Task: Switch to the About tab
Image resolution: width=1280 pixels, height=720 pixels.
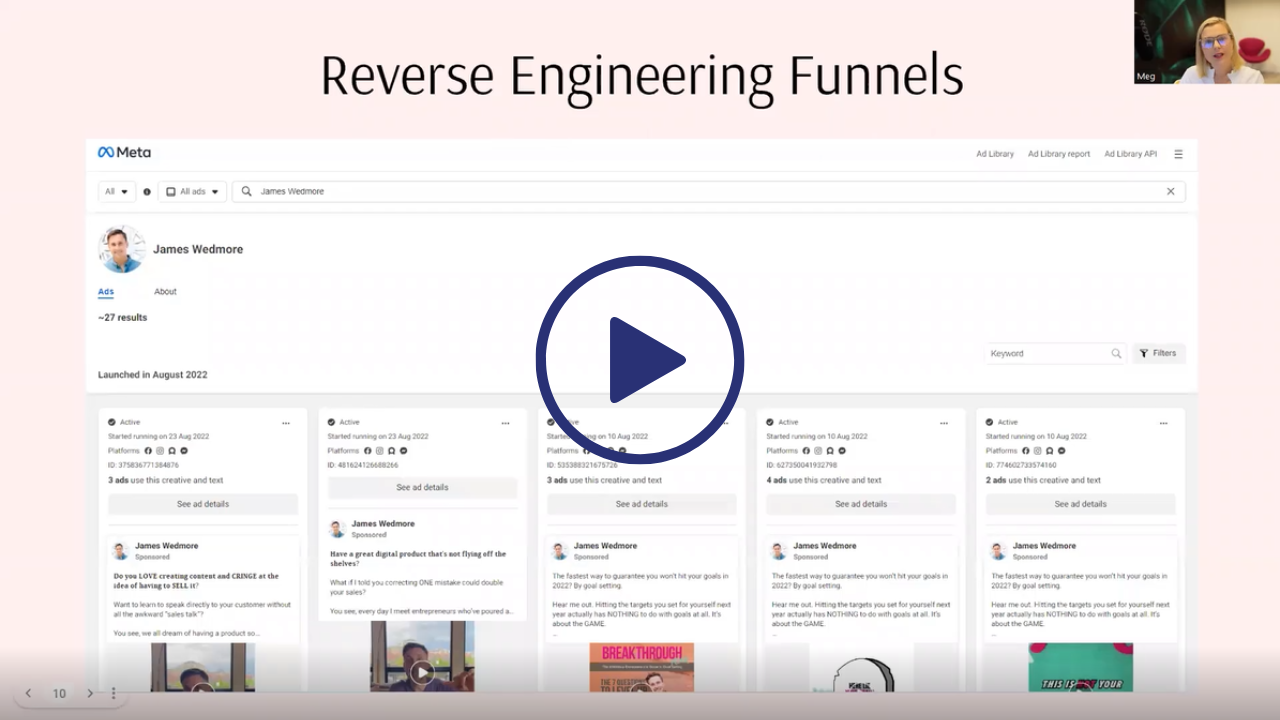Action: pyautogui.click(x=165, y=292)
